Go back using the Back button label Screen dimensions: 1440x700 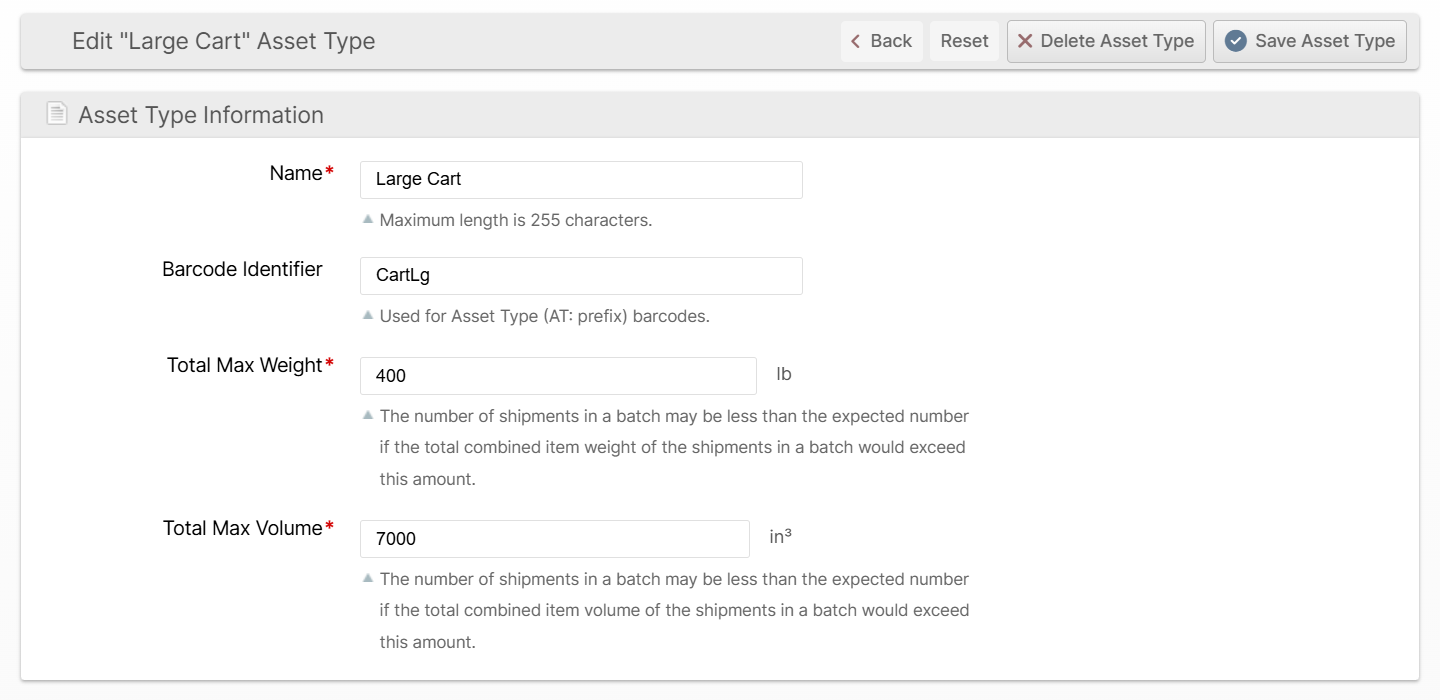(891, 41)
